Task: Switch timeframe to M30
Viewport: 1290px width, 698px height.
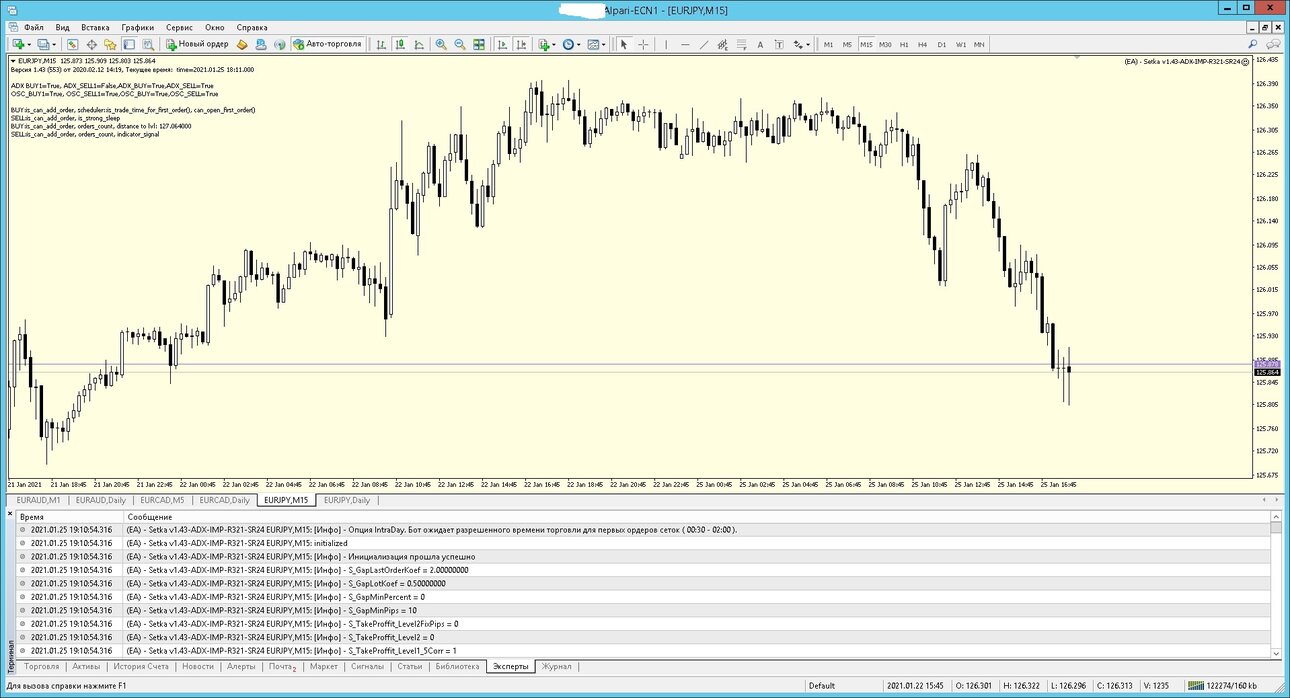Action: click(x=885, y=44)
